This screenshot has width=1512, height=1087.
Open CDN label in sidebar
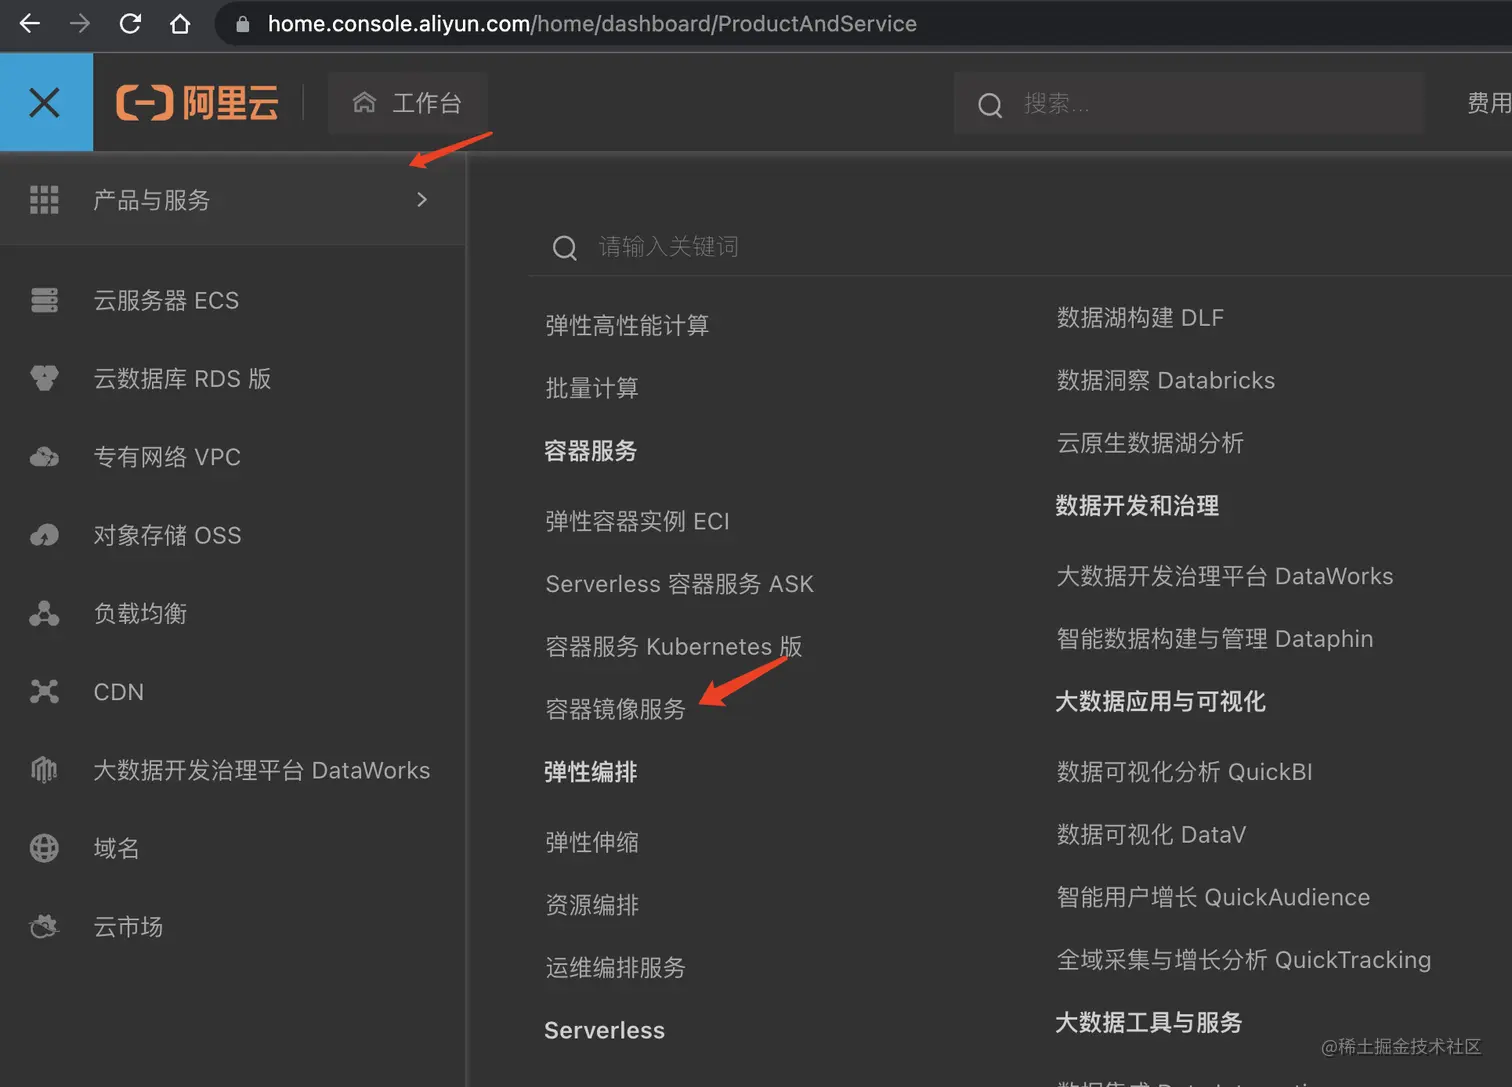click(119, 692)
